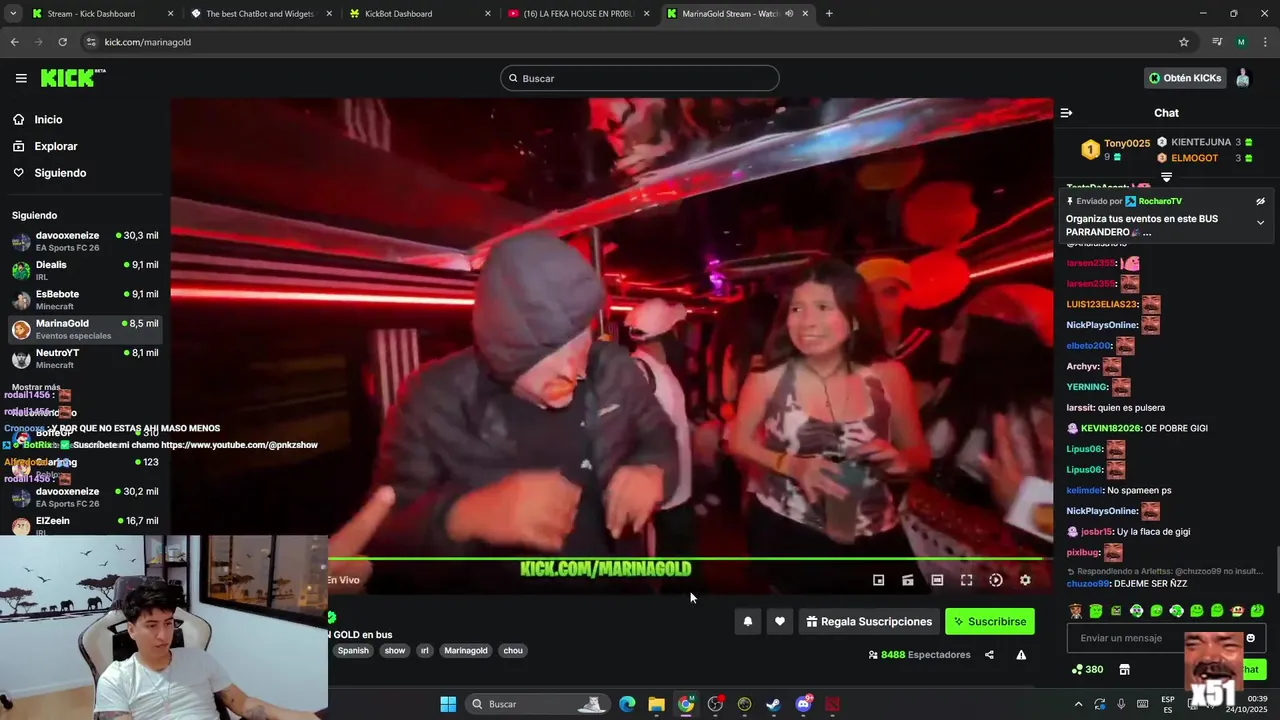Screen dimensions: 1280x720
Task: Toggle theater mode in the video player
Action: (937, 580)
